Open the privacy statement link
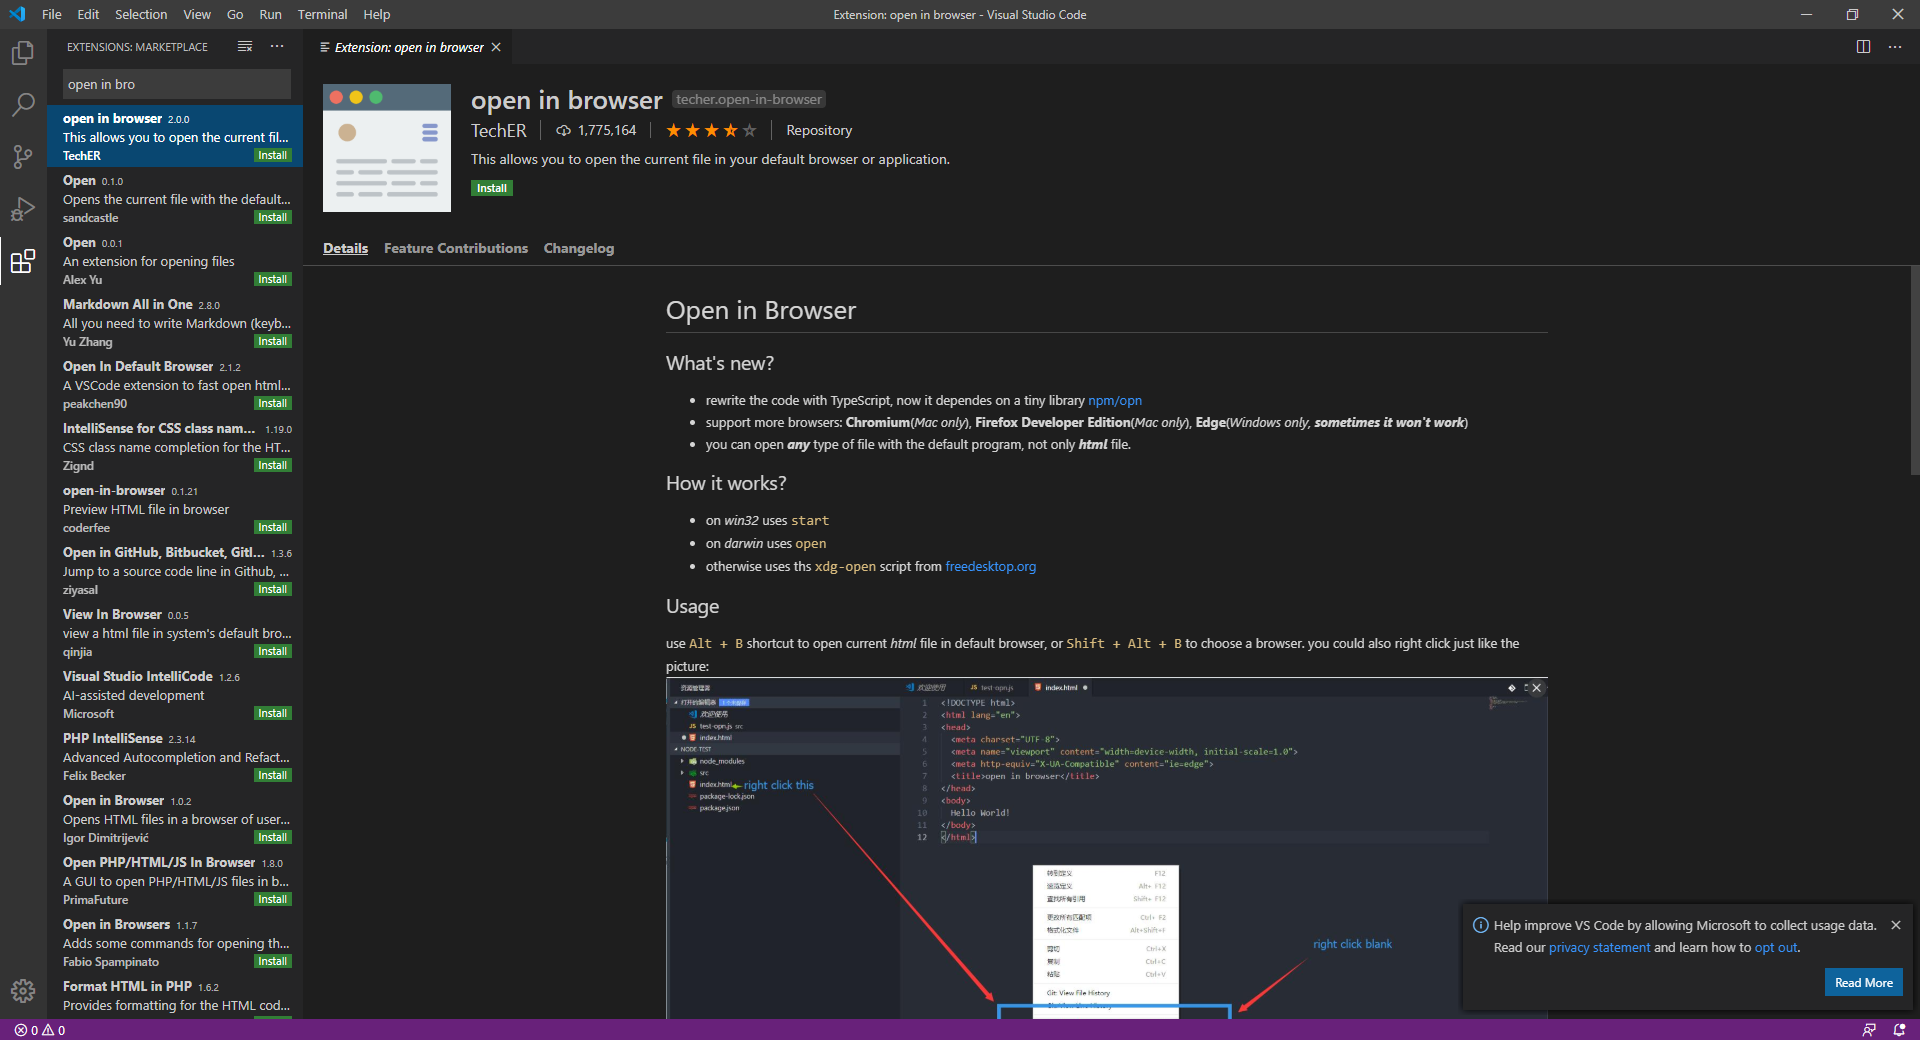 1600,947
